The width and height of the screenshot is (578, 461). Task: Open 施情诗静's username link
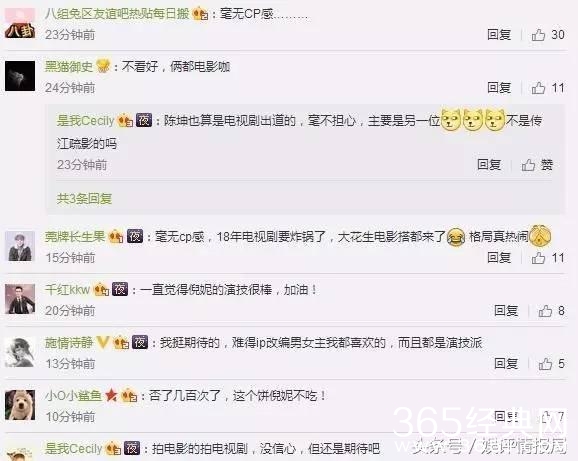[x=69, y=342]
